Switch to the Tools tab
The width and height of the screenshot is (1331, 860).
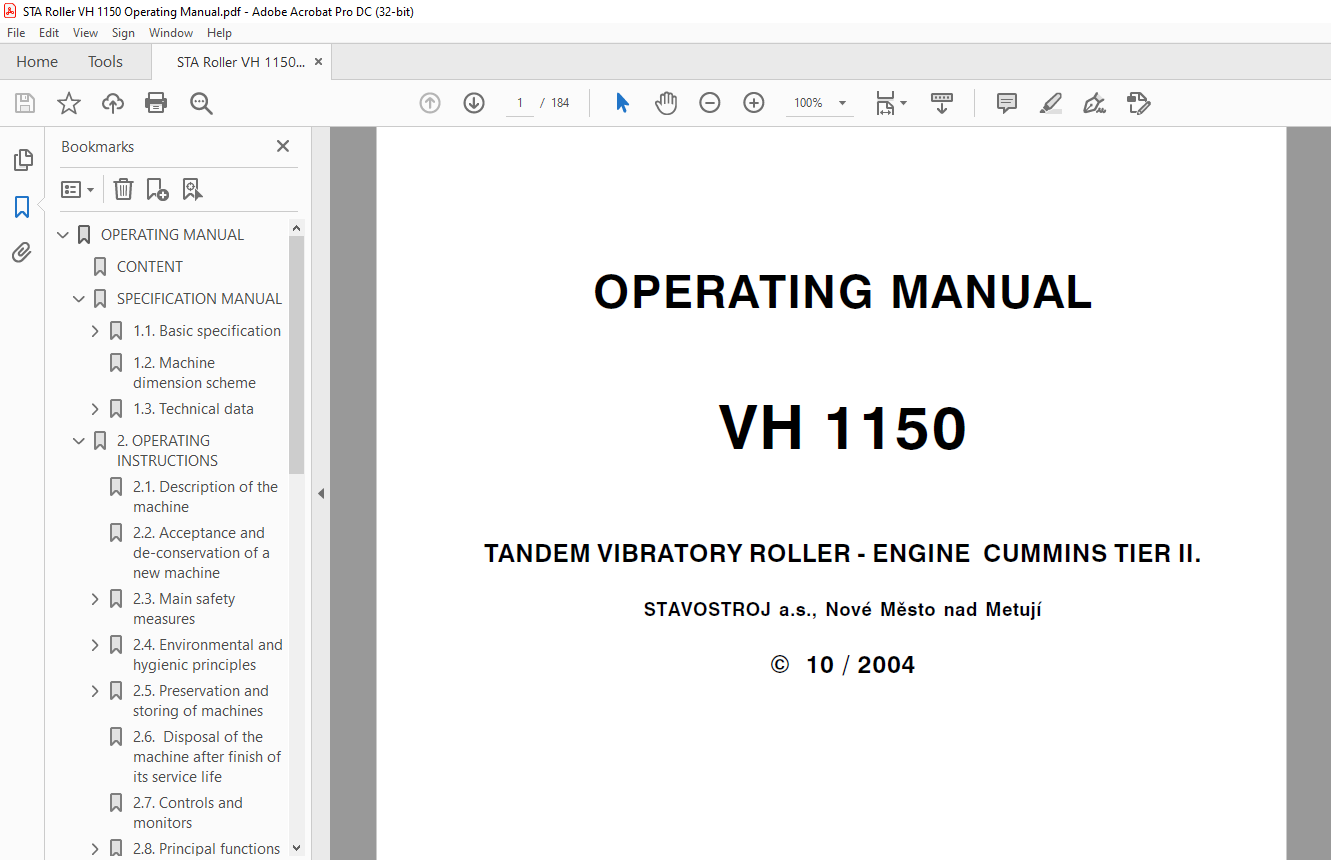[105, 62]
